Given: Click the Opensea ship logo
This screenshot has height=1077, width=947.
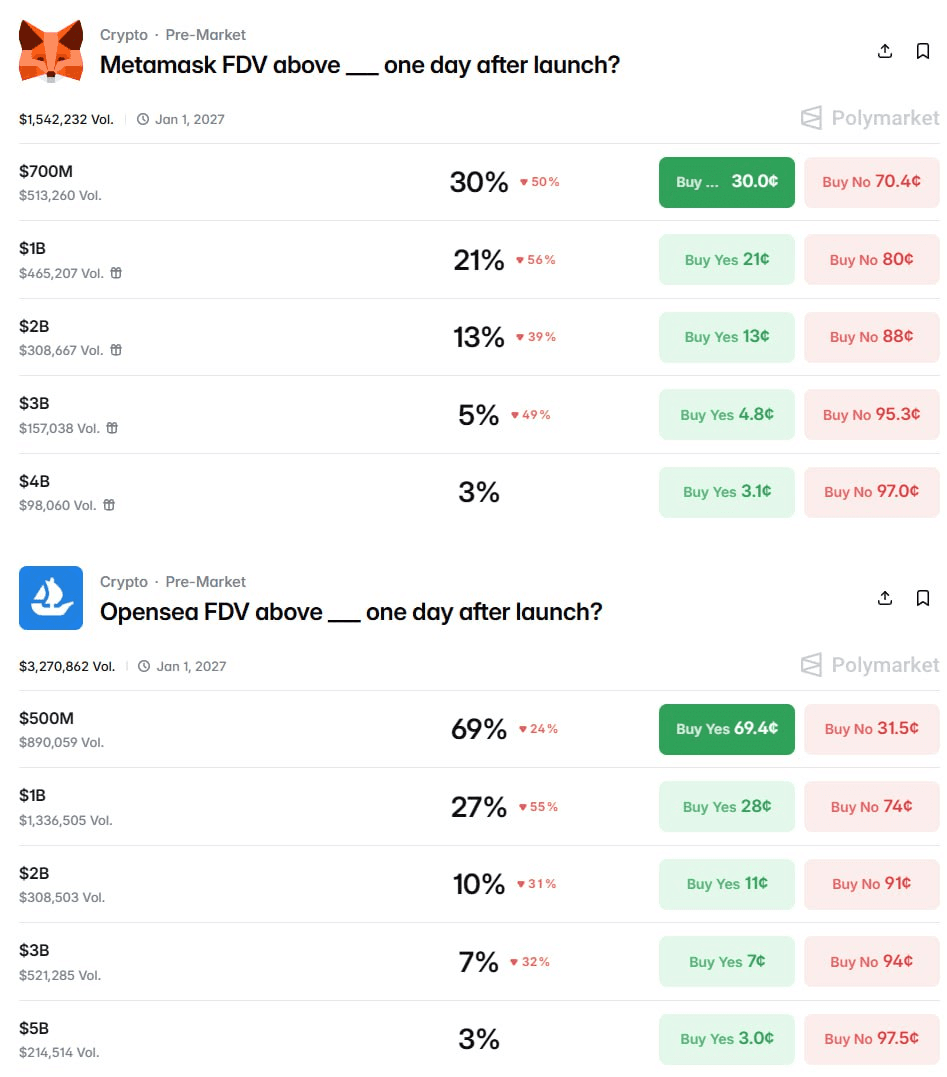Looking at the screenshot, I should (x=51, y=598).
